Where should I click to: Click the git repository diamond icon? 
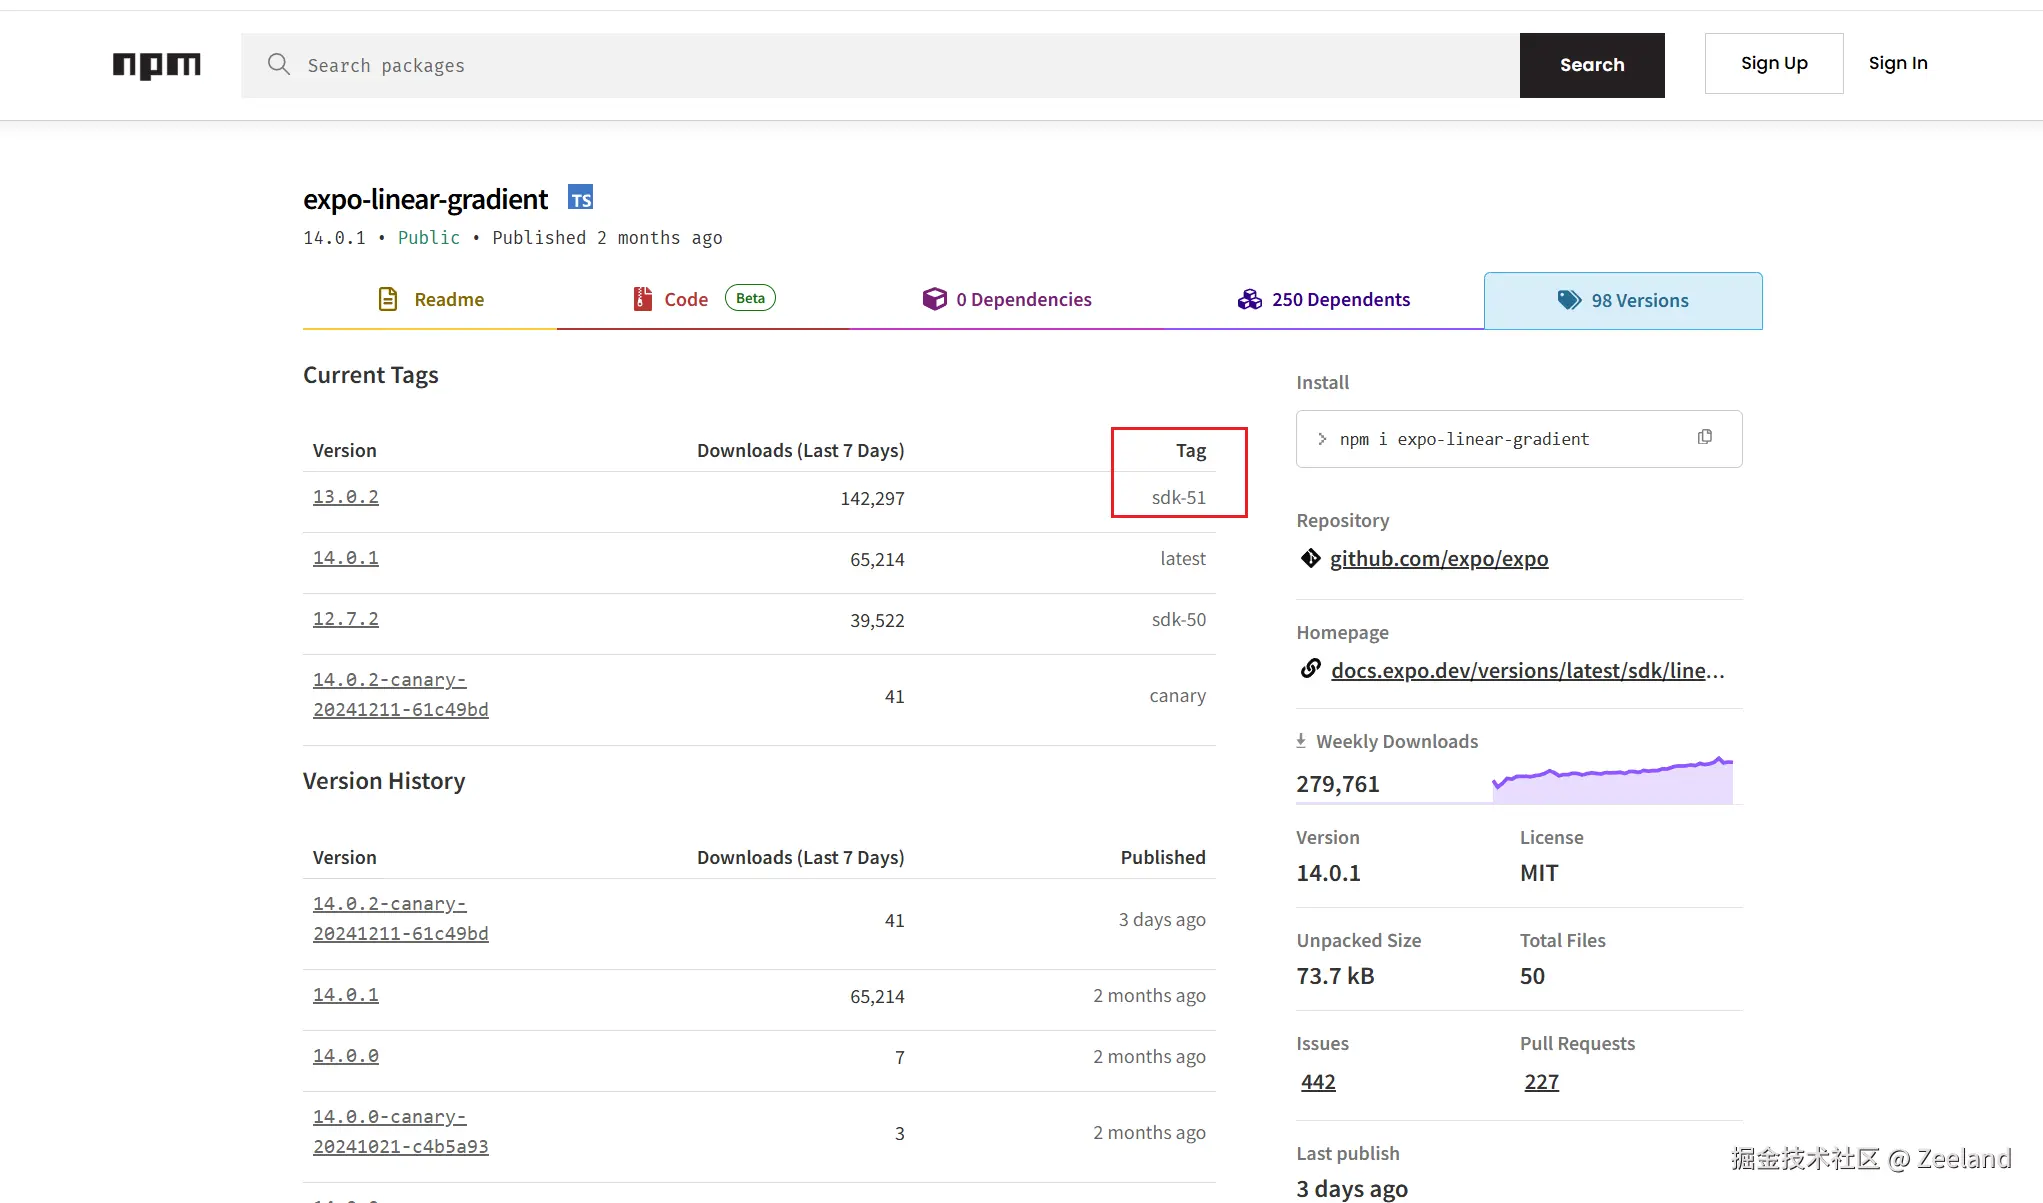pos(1310,558)
